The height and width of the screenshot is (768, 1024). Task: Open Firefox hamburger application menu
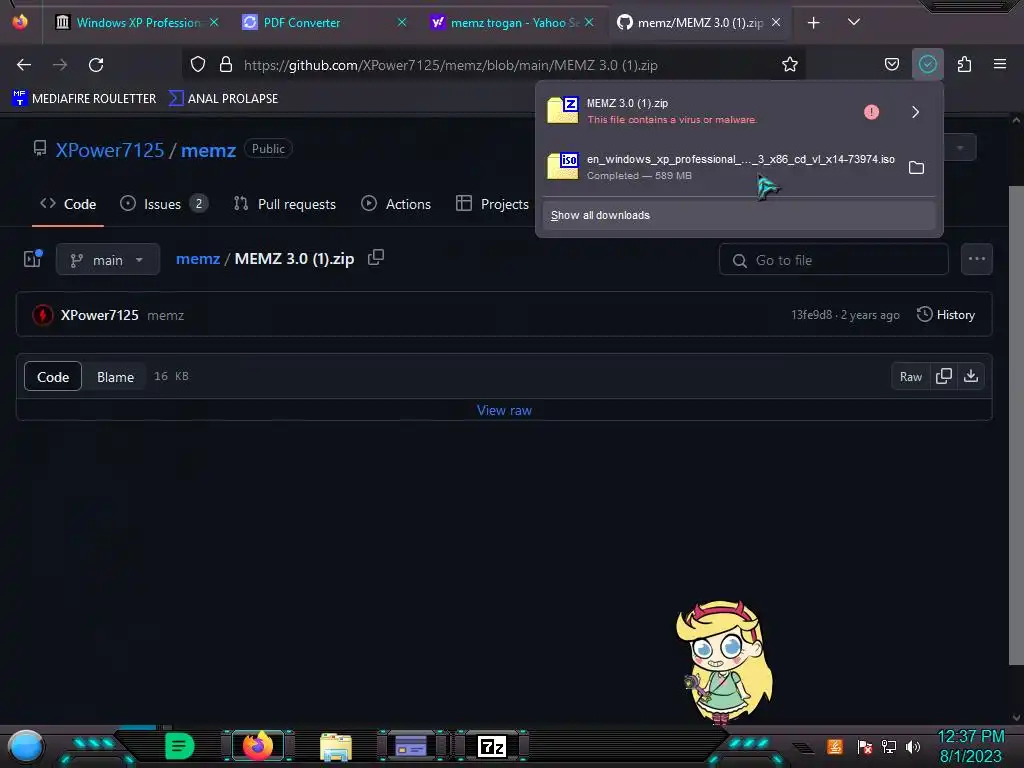click(x=1000, y=64)
